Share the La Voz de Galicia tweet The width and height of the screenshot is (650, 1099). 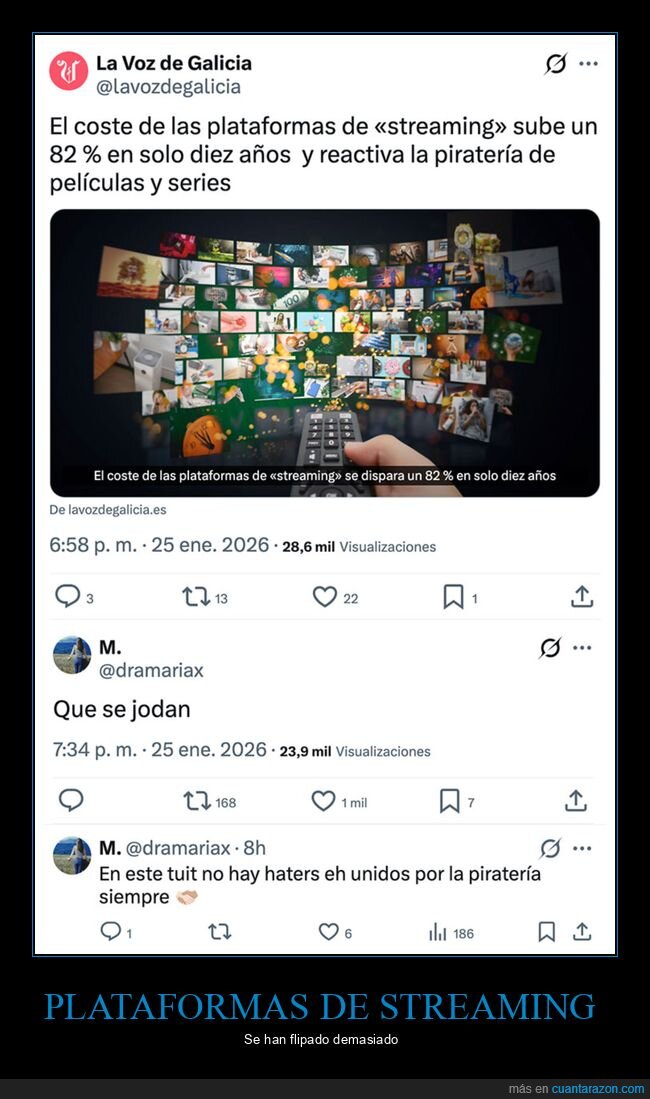pyautogui.click(x=582, y=596)
